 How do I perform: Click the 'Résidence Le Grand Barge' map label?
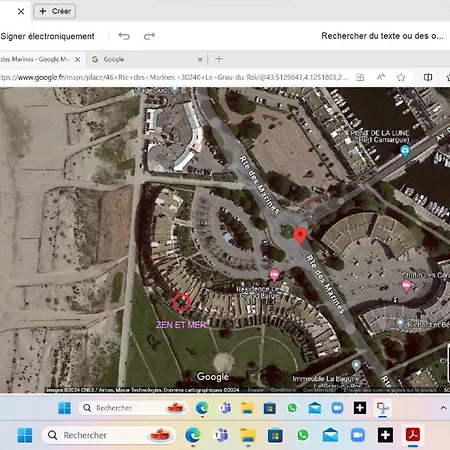point(257,292)
